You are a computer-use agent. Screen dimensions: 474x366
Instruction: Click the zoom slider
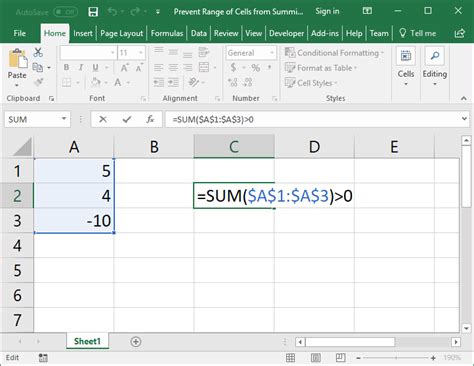point(396,358)
